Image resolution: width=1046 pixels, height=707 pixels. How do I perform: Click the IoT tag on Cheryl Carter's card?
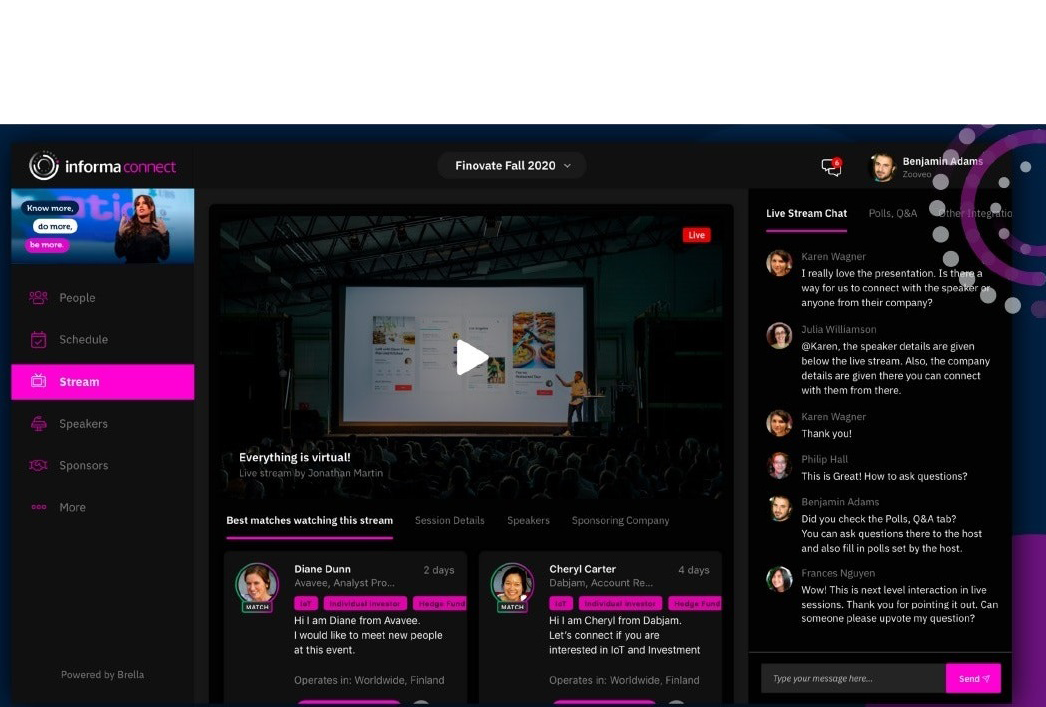(560, 604)
